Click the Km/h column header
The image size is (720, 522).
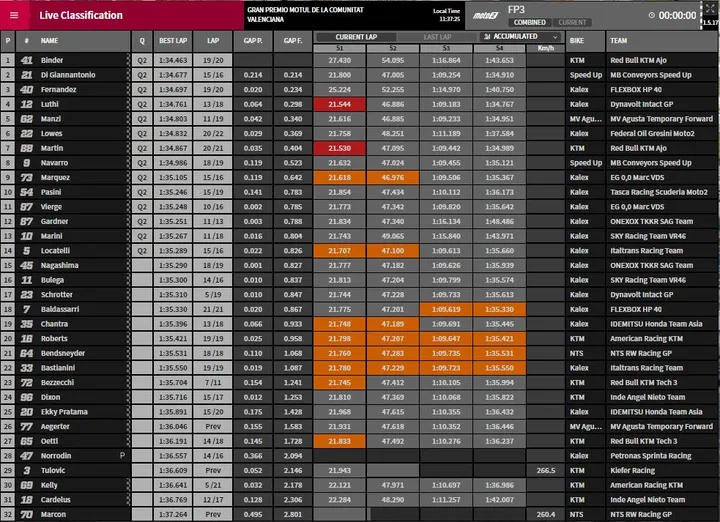tap(546, 48)
